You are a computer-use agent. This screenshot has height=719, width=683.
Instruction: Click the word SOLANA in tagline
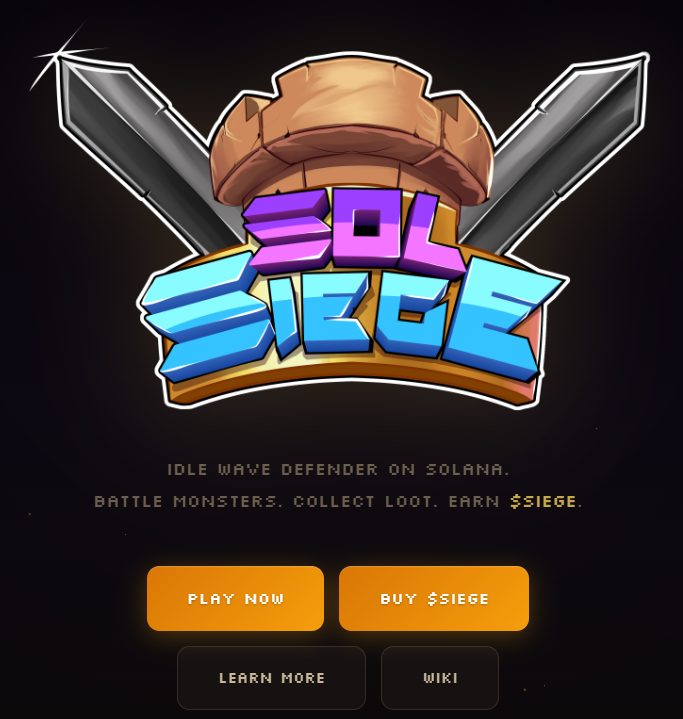pos(465,470)
